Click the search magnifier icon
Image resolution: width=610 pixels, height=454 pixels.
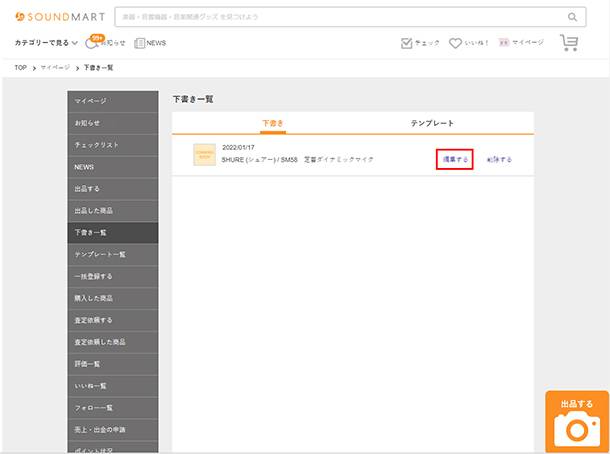click(x=573, y=17)
